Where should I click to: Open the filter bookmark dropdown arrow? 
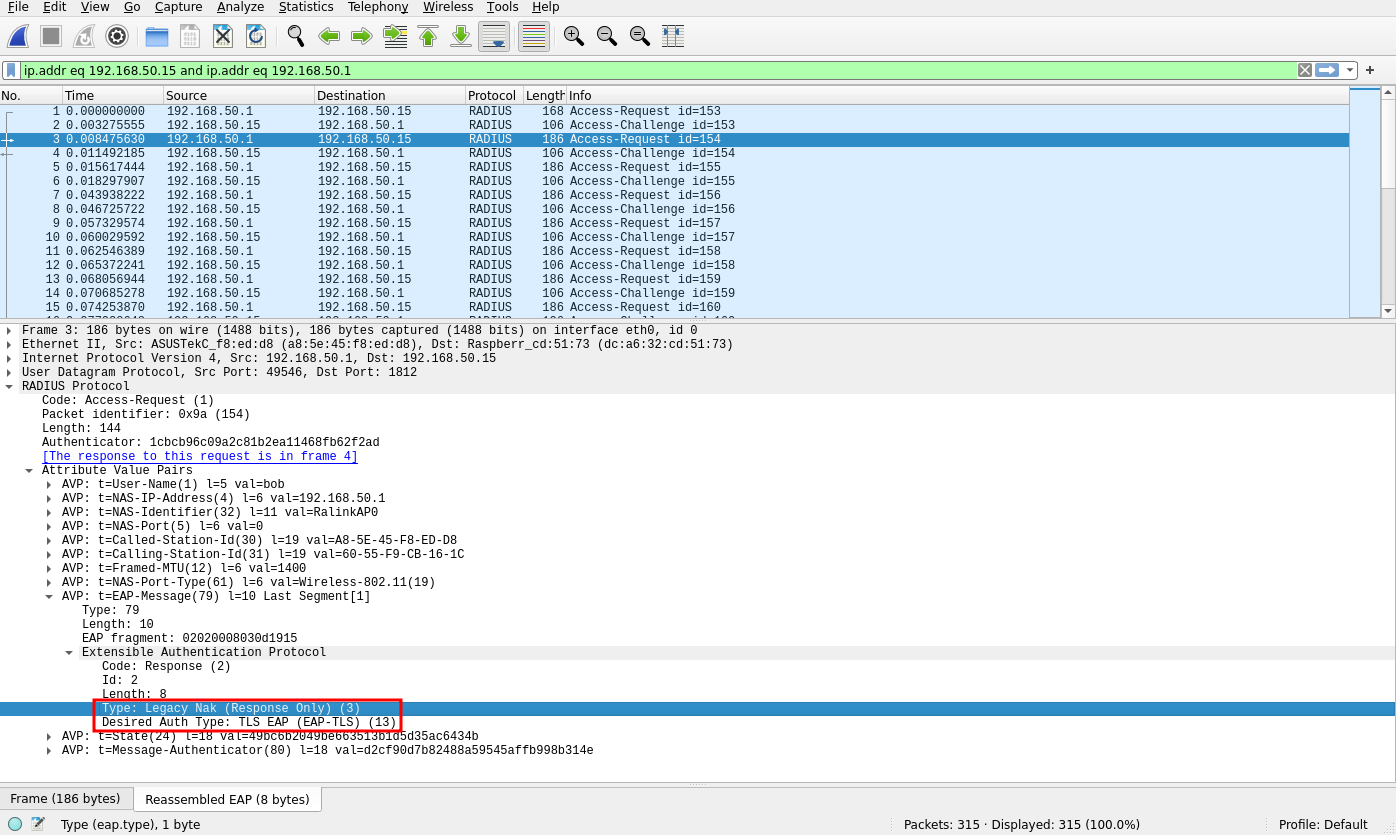[x=11, y=71]
